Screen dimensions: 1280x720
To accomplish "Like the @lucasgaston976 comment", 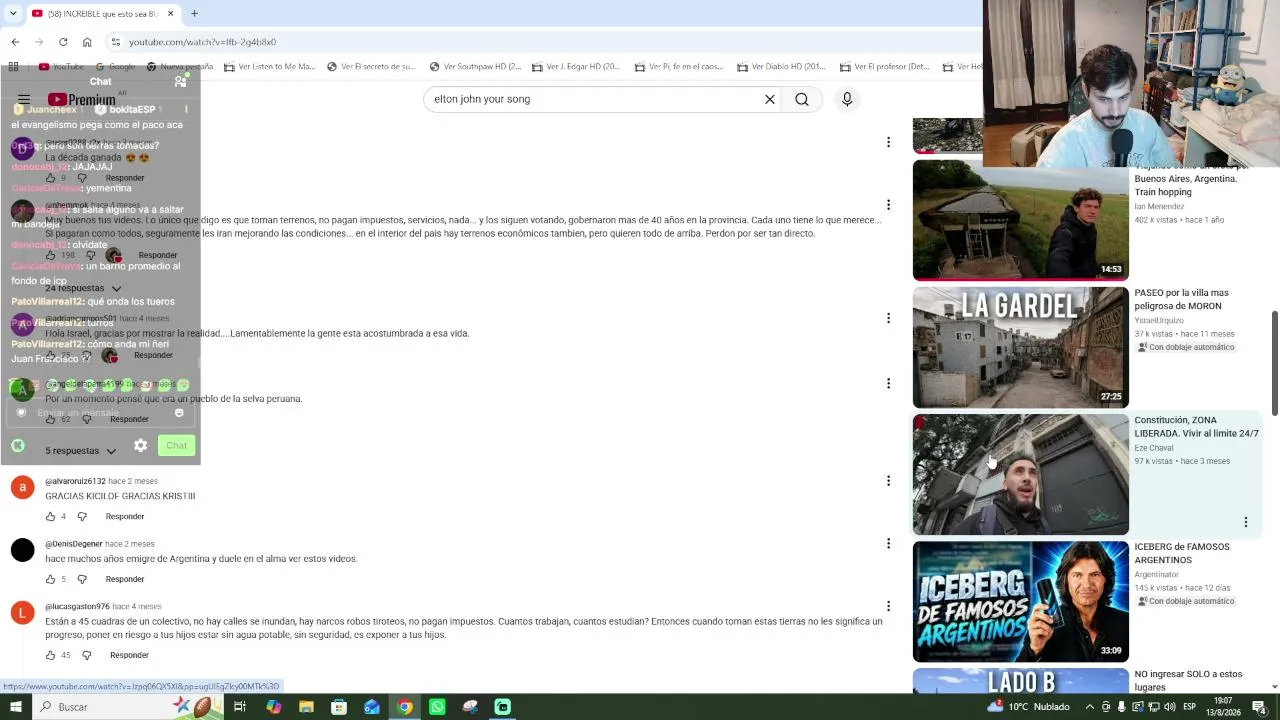I will [x=50, y=655].
